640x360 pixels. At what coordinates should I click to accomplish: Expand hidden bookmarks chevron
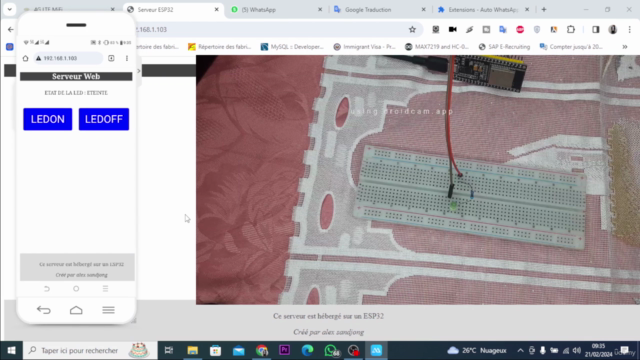pyautogui.click(x=625, y=47)
